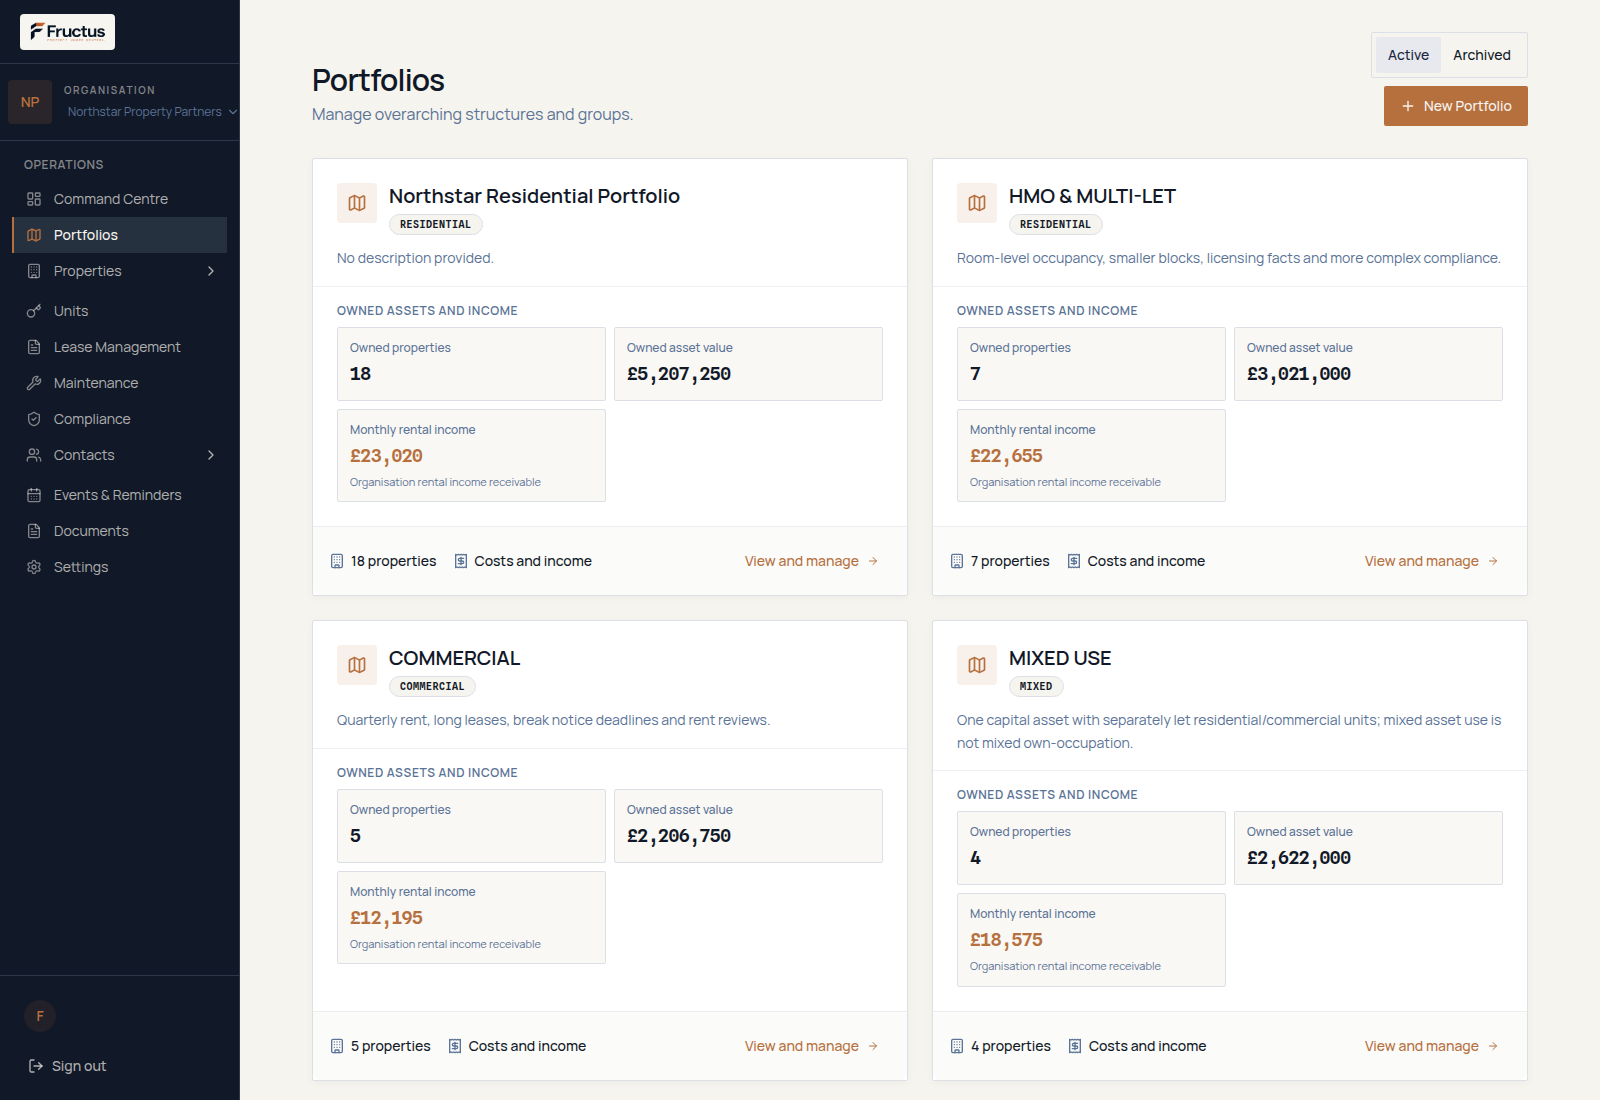The image size is (1600, 1100).
Task: View and manage HMO & MULTI-LET portfolio
Action: (1431, 561)
